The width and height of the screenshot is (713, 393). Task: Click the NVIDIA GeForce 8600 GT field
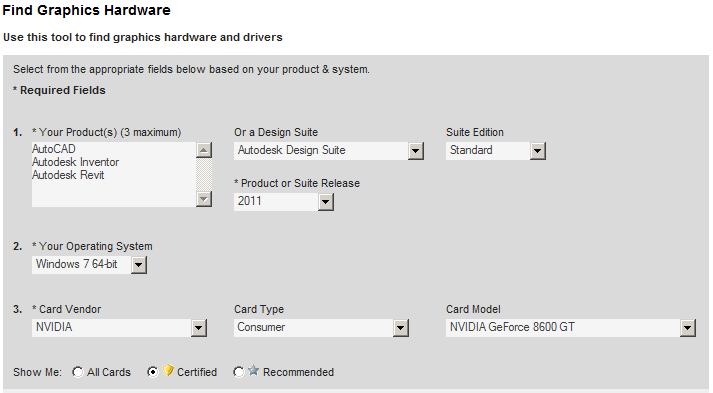[571, 328]
